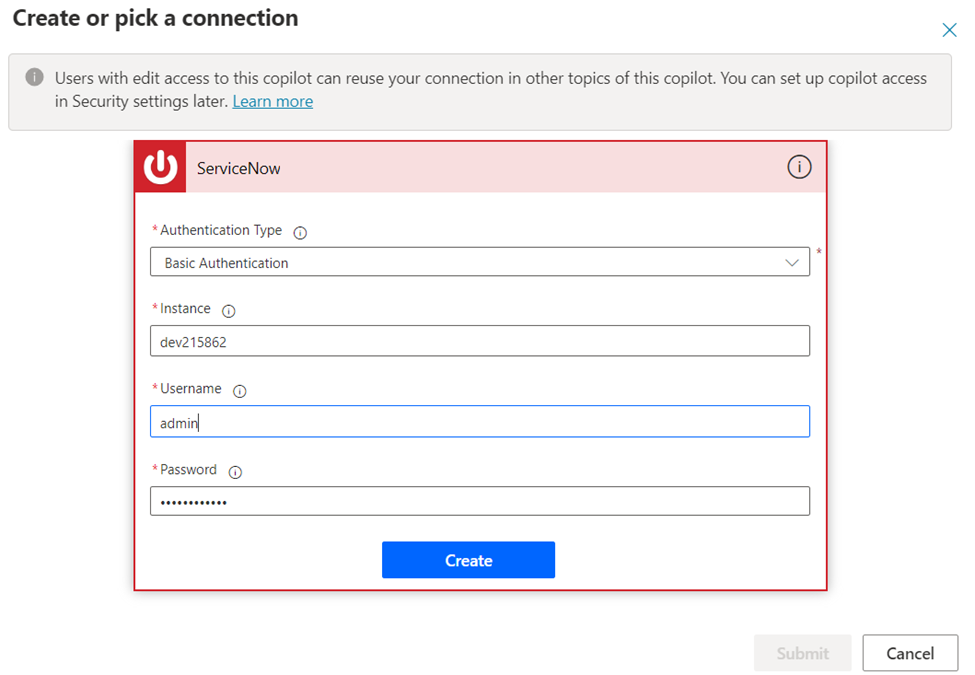Click the ServiceNow power logo icon
975x675 pixels.
click(160, 167)
